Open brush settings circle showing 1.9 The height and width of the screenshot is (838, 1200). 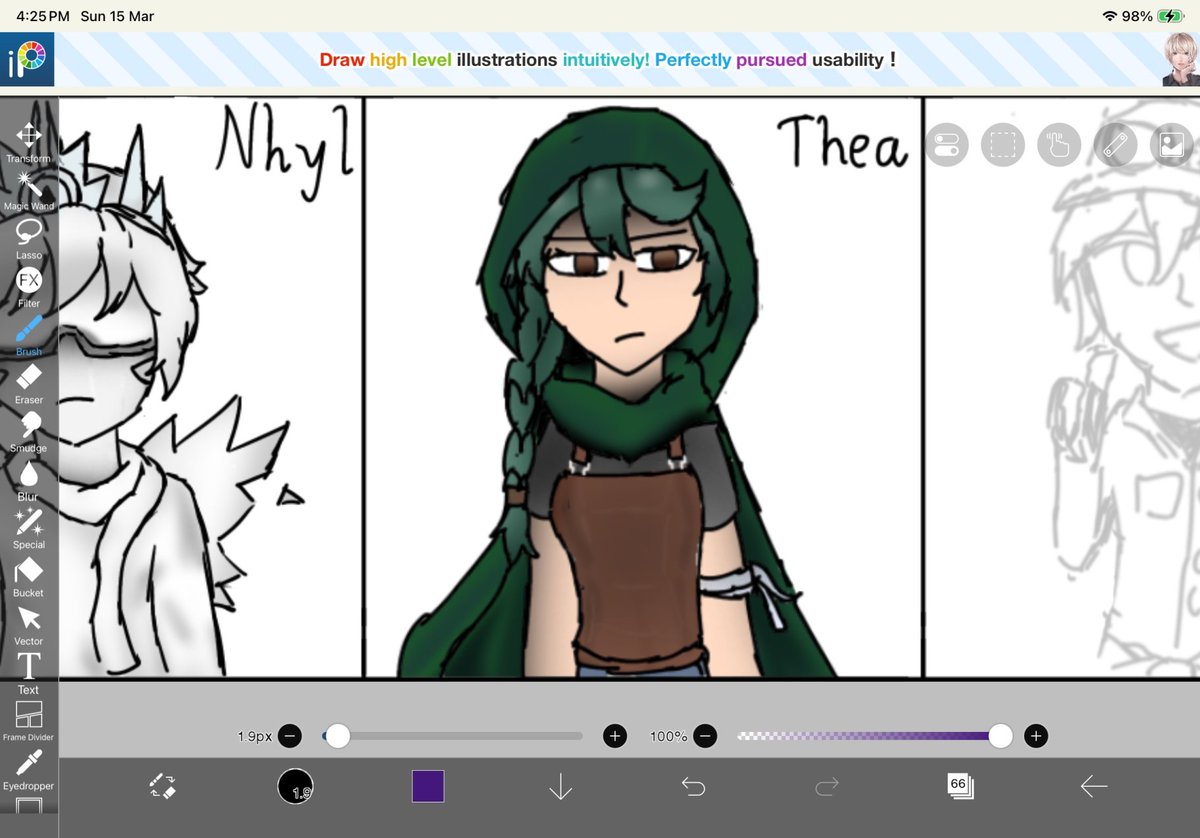pos(295,787)
